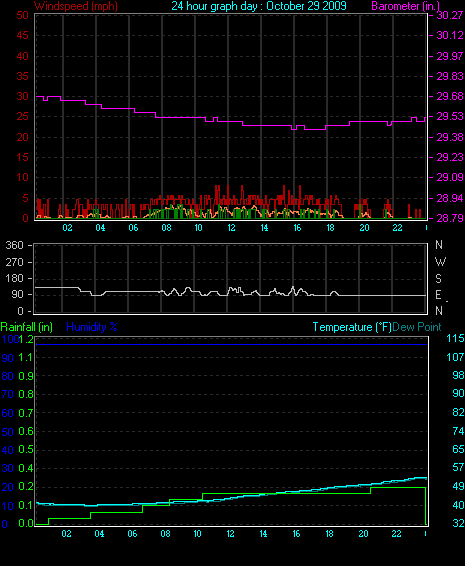Select temperature axis value 107
Screen dimensions: 465x566
pyautogui.click(x=455, y=357)
